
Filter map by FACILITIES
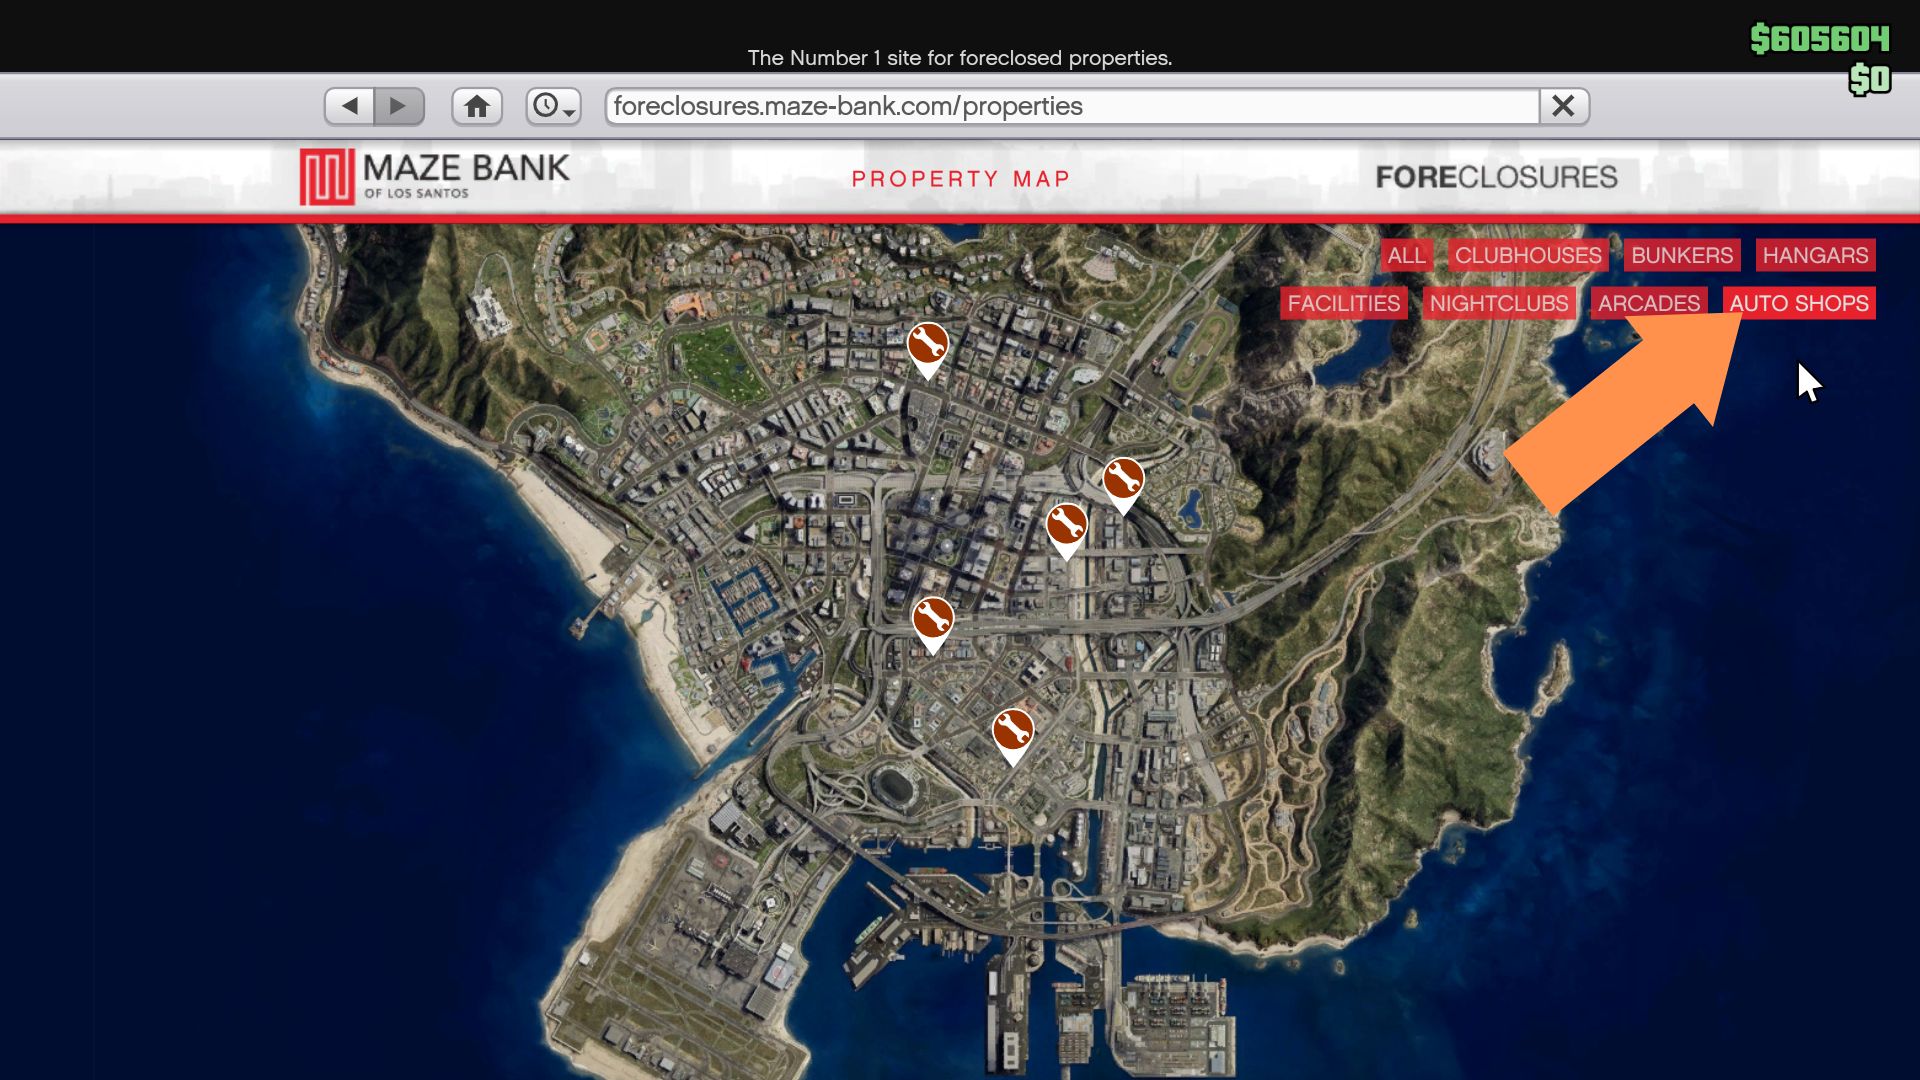tap(1344, 303)
